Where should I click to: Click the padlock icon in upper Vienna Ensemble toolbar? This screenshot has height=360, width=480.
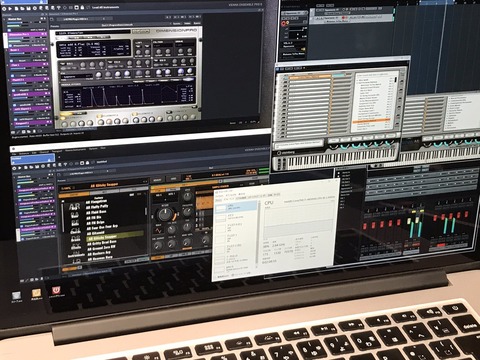82,7
